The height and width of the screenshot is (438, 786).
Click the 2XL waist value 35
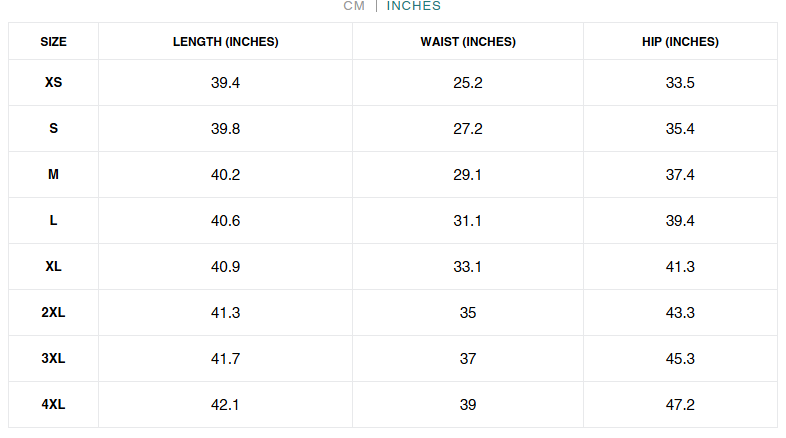pos(468,313)
